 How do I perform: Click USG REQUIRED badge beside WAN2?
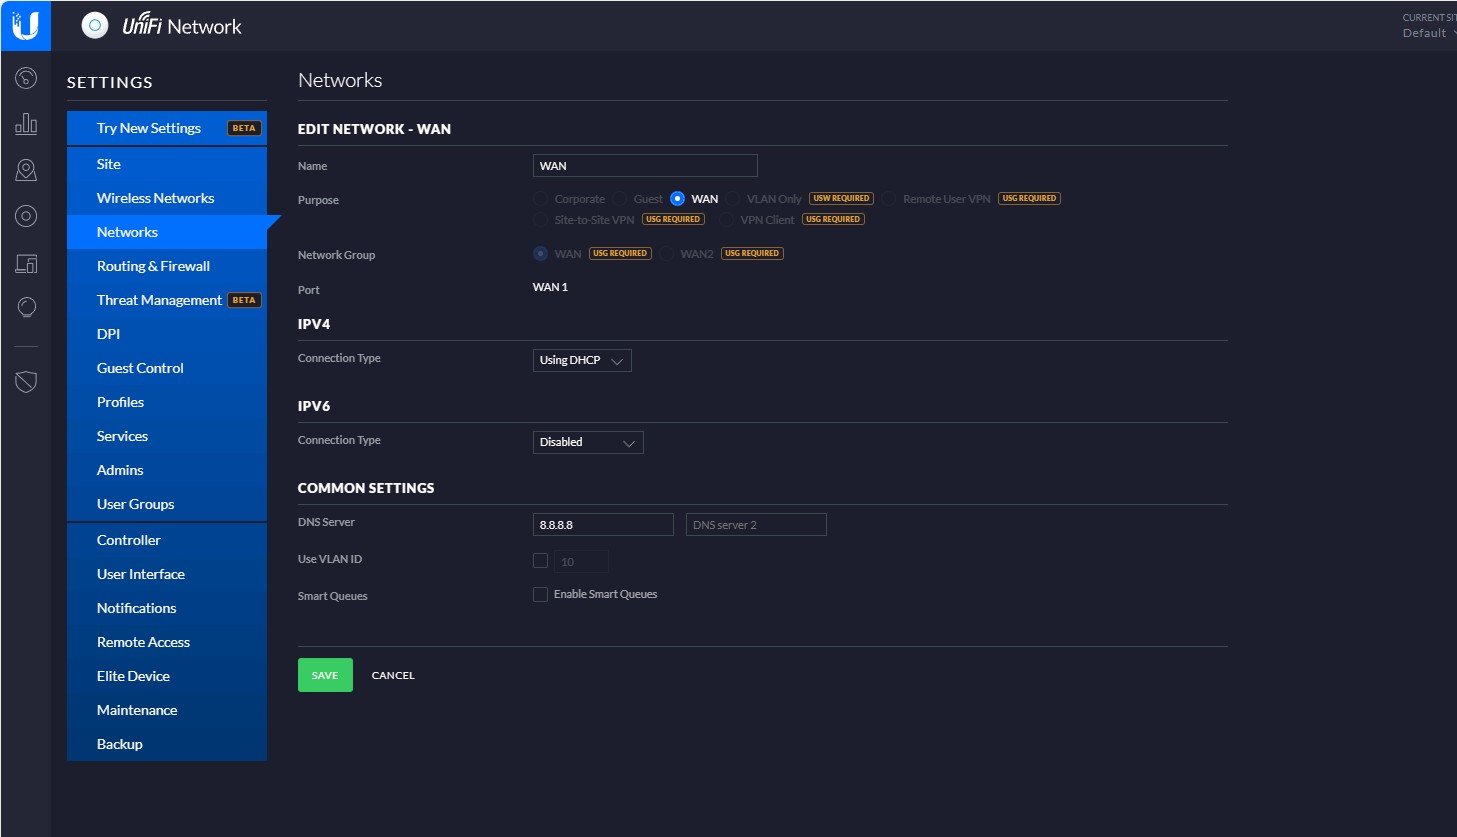[752, 253]
